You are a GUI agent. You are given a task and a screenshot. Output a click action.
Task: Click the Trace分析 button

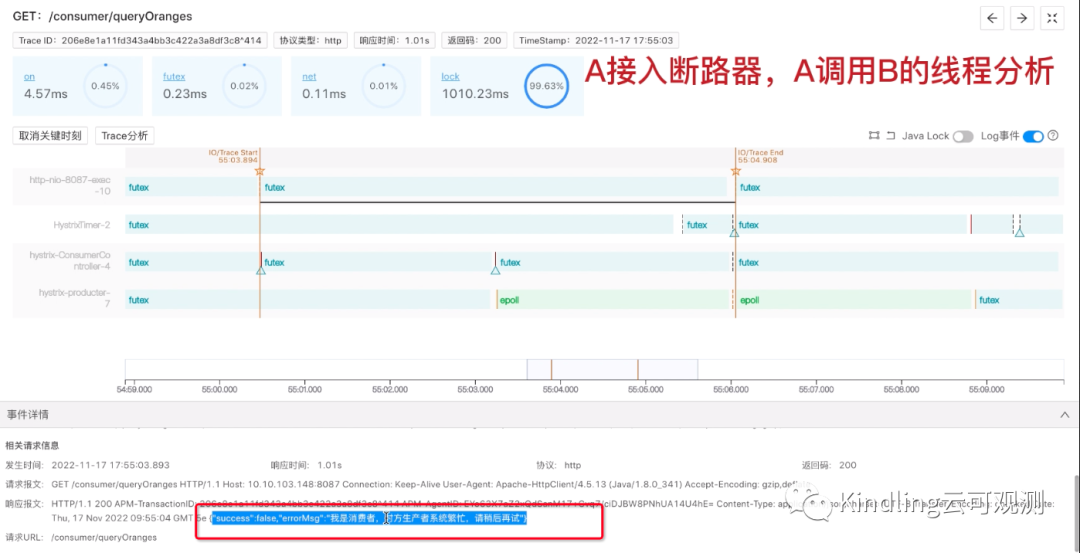point(125,136)
